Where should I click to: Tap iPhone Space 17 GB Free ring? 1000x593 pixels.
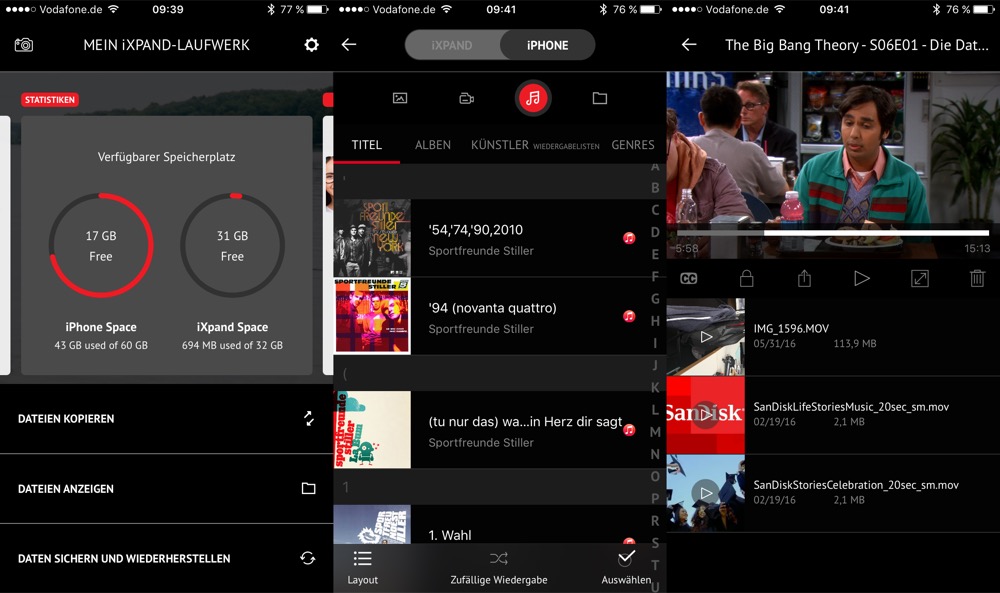coord(101,245)
